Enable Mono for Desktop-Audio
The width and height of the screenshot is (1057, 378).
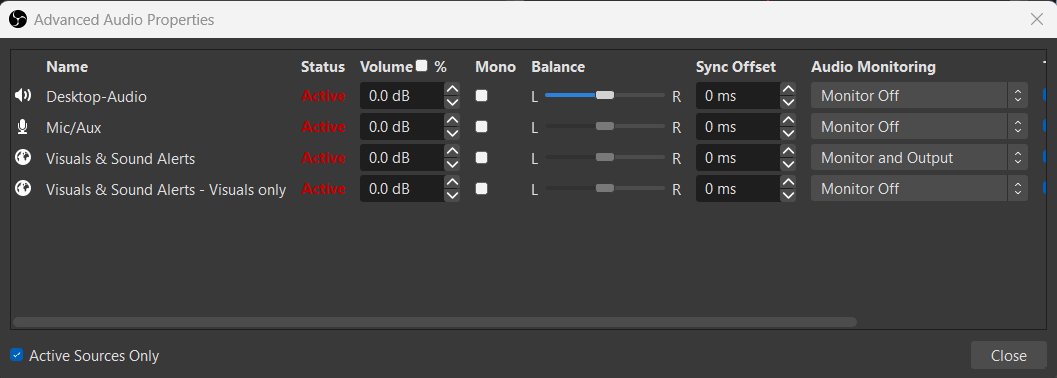coord(481,96)
